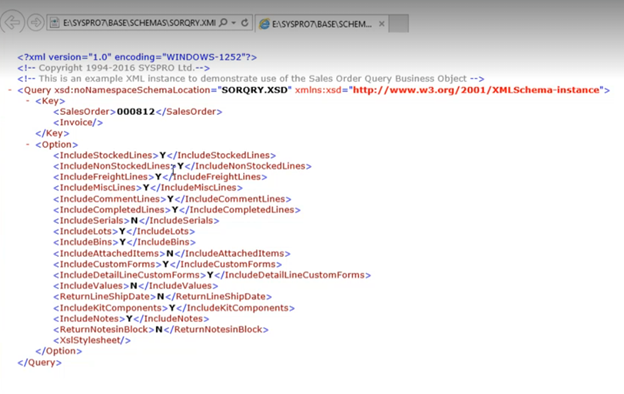Click the search magnifier in address bar
This screenshot has width=624, height=394.
pyautogui.click(x=224, y=23)
